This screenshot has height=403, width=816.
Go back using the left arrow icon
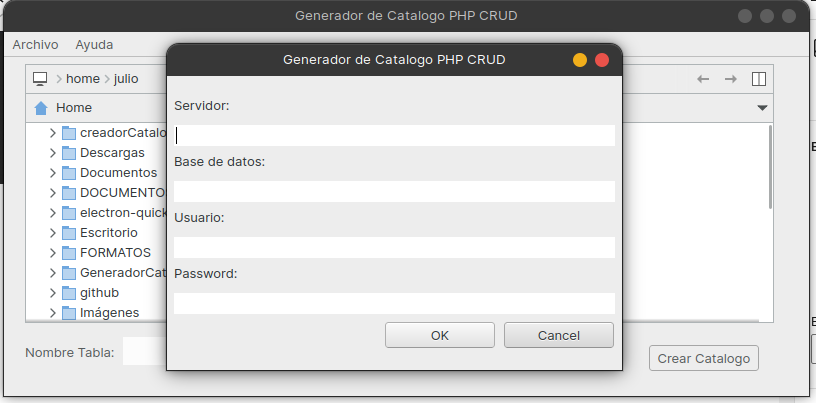click(x=703, y=79)
